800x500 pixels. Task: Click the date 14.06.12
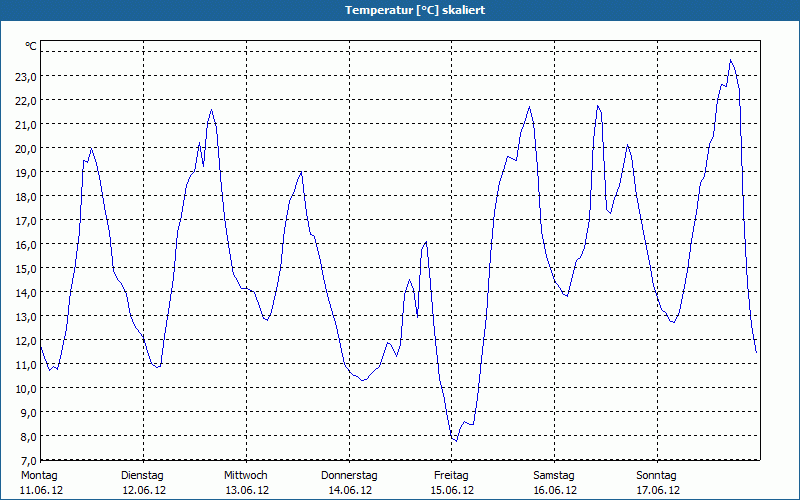point(350,490)
